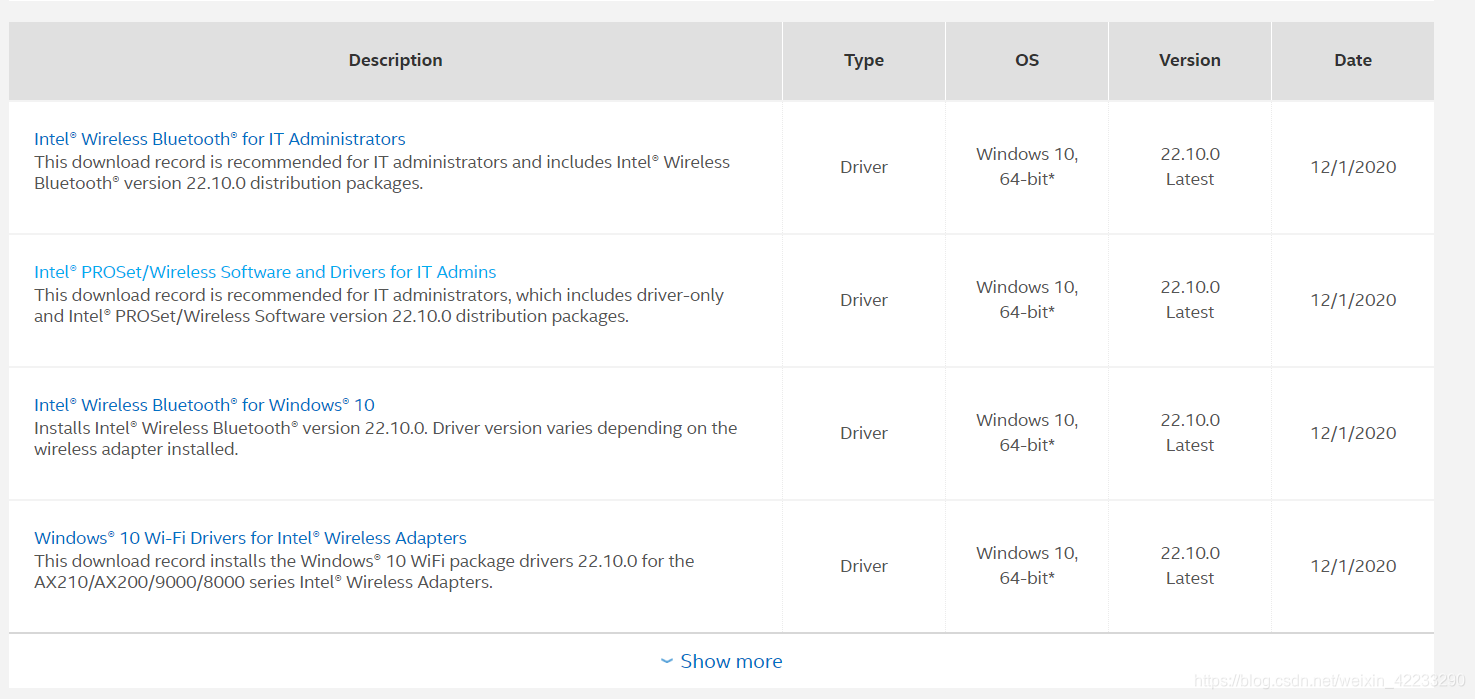Click version 22.10.0 Latest in Bluetooth Windows 10 row
This screenshot has height=699, width=1475.
click(1190, 433)
